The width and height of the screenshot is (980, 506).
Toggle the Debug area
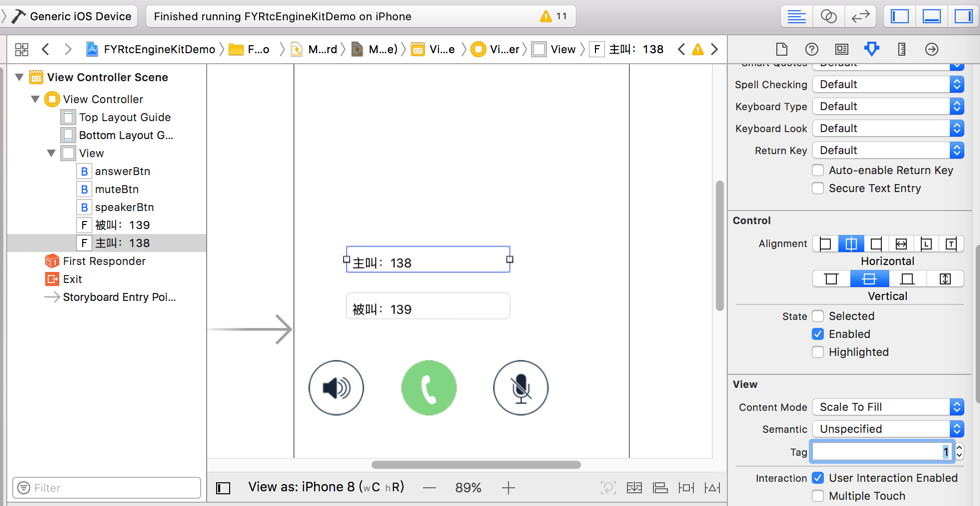click(932, 16)
